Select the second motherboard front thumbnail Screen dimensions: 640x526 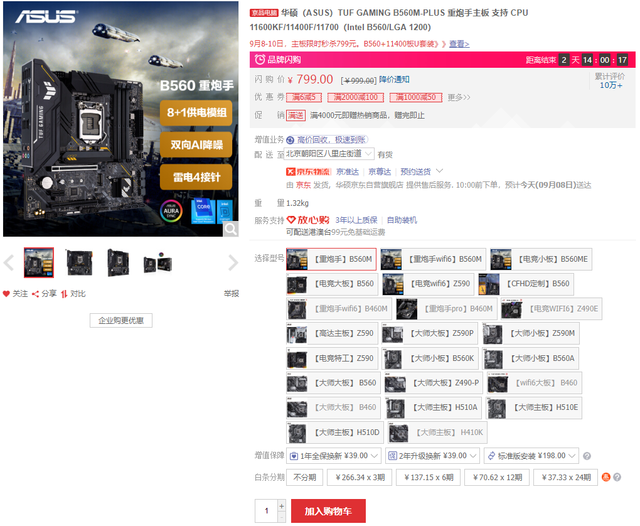(79, 263)
